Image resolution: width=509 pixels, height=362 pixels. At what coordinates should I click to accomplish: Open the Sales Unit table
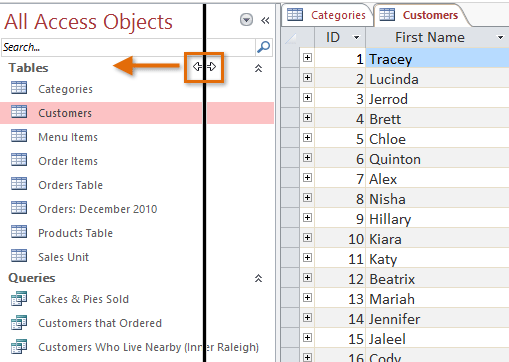tap(64, 257)
